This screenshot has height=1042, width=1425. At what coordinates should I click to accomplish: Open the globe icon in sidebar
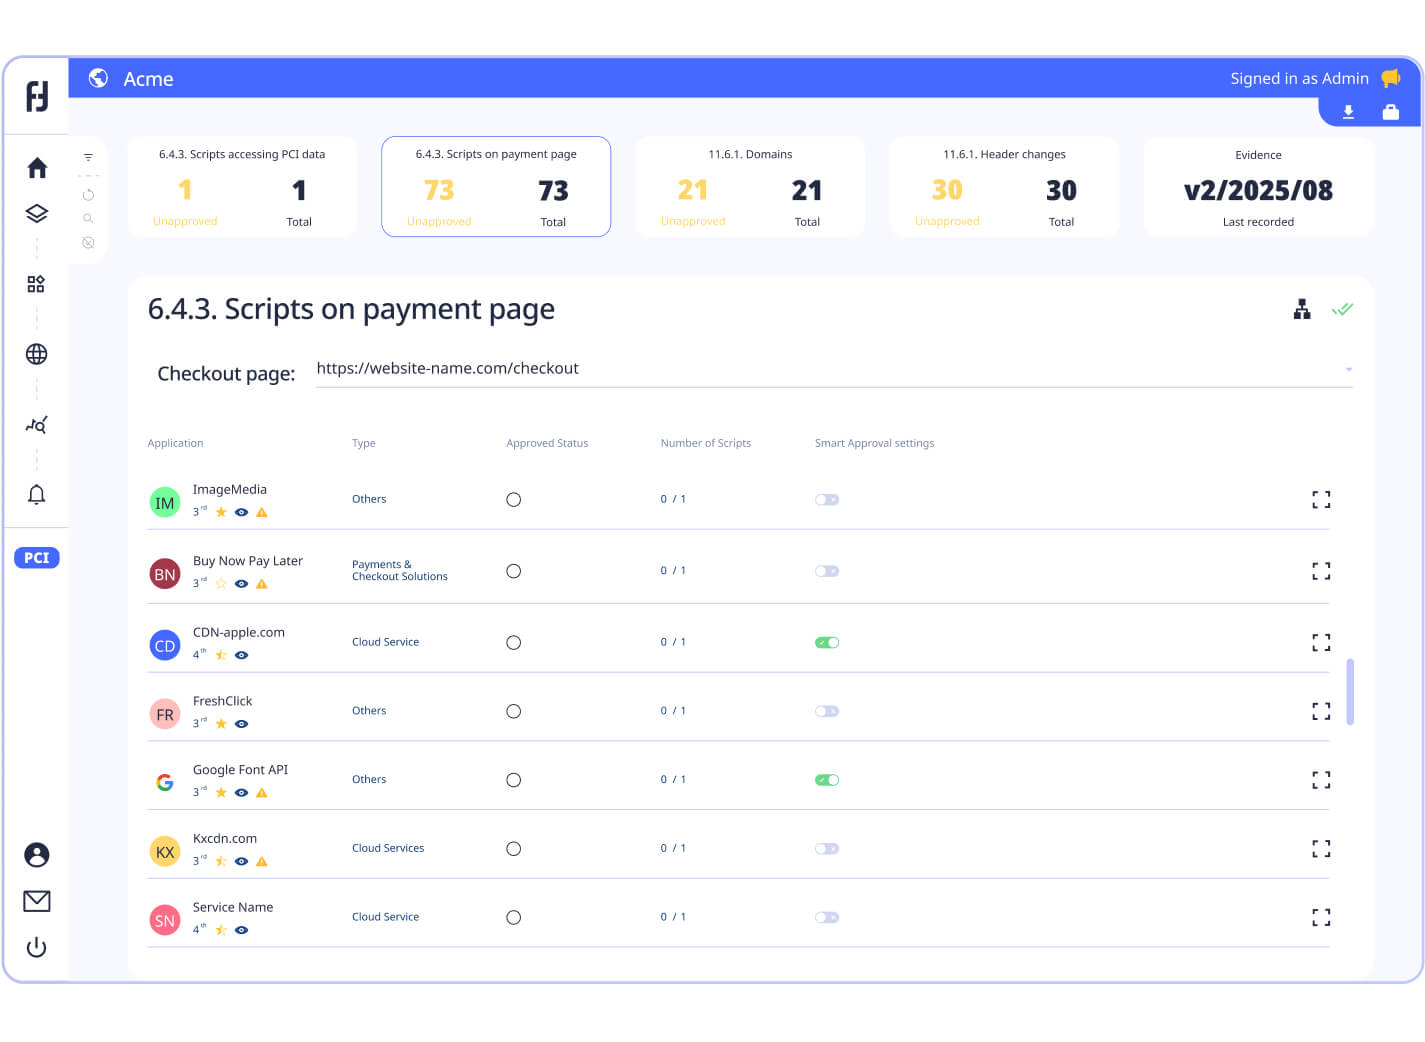[37, 354]
